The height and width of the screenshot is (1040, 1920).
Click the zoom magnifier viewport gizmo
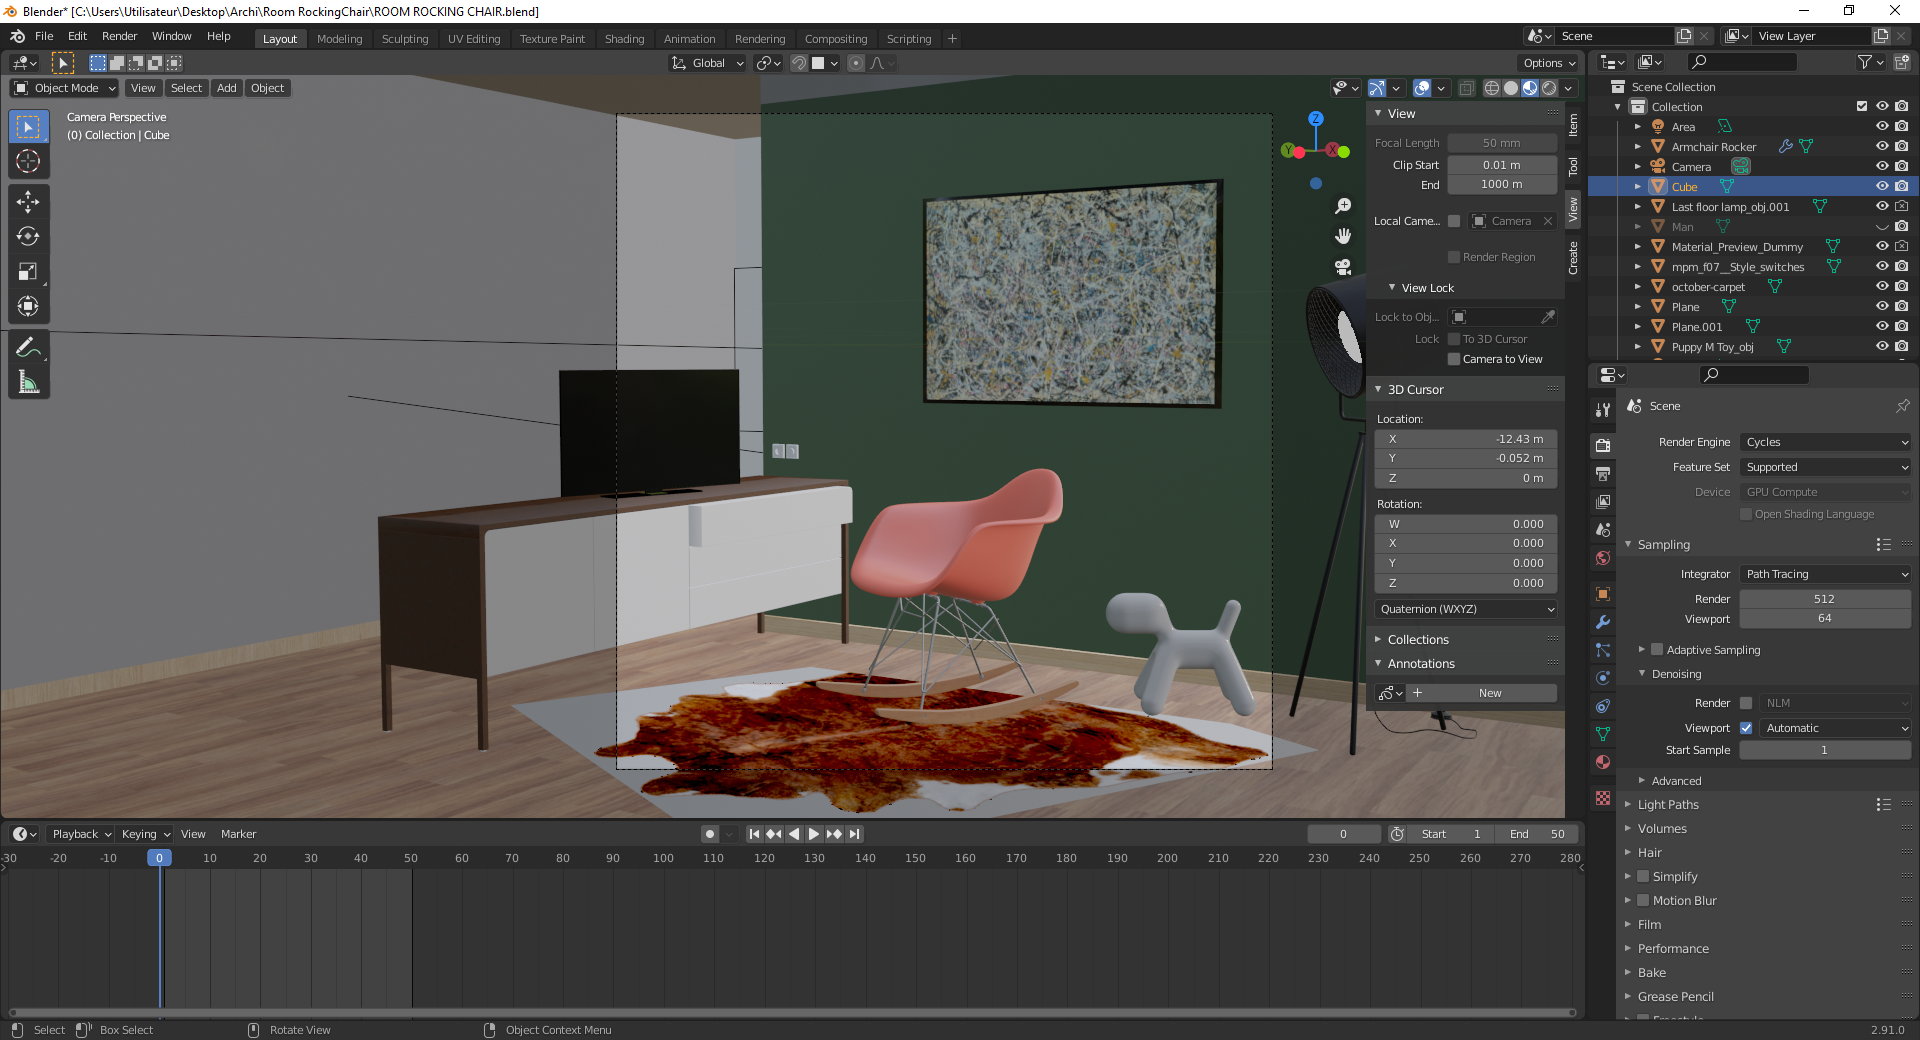coord(1343,206)
